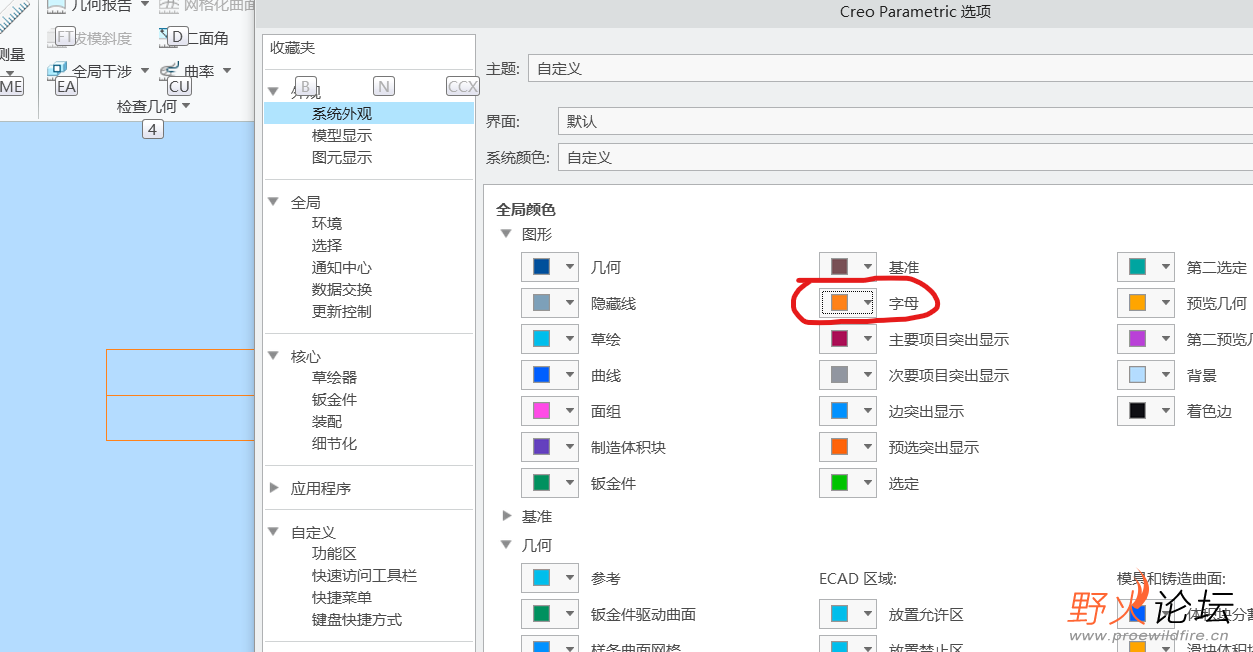The width and height of the screenshot is (1253, 652).
Task: Change the 制造体积块 purple color swatch
Action: pyautogui.click(x=549, y=447)
